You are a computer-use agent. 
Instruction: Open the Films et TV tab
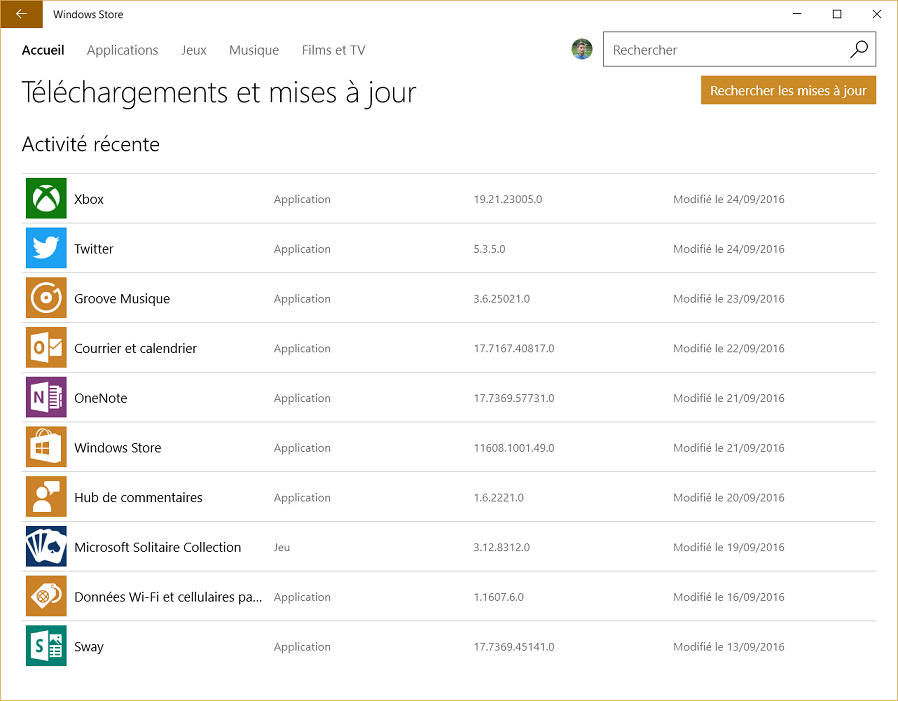coord(333,50)
